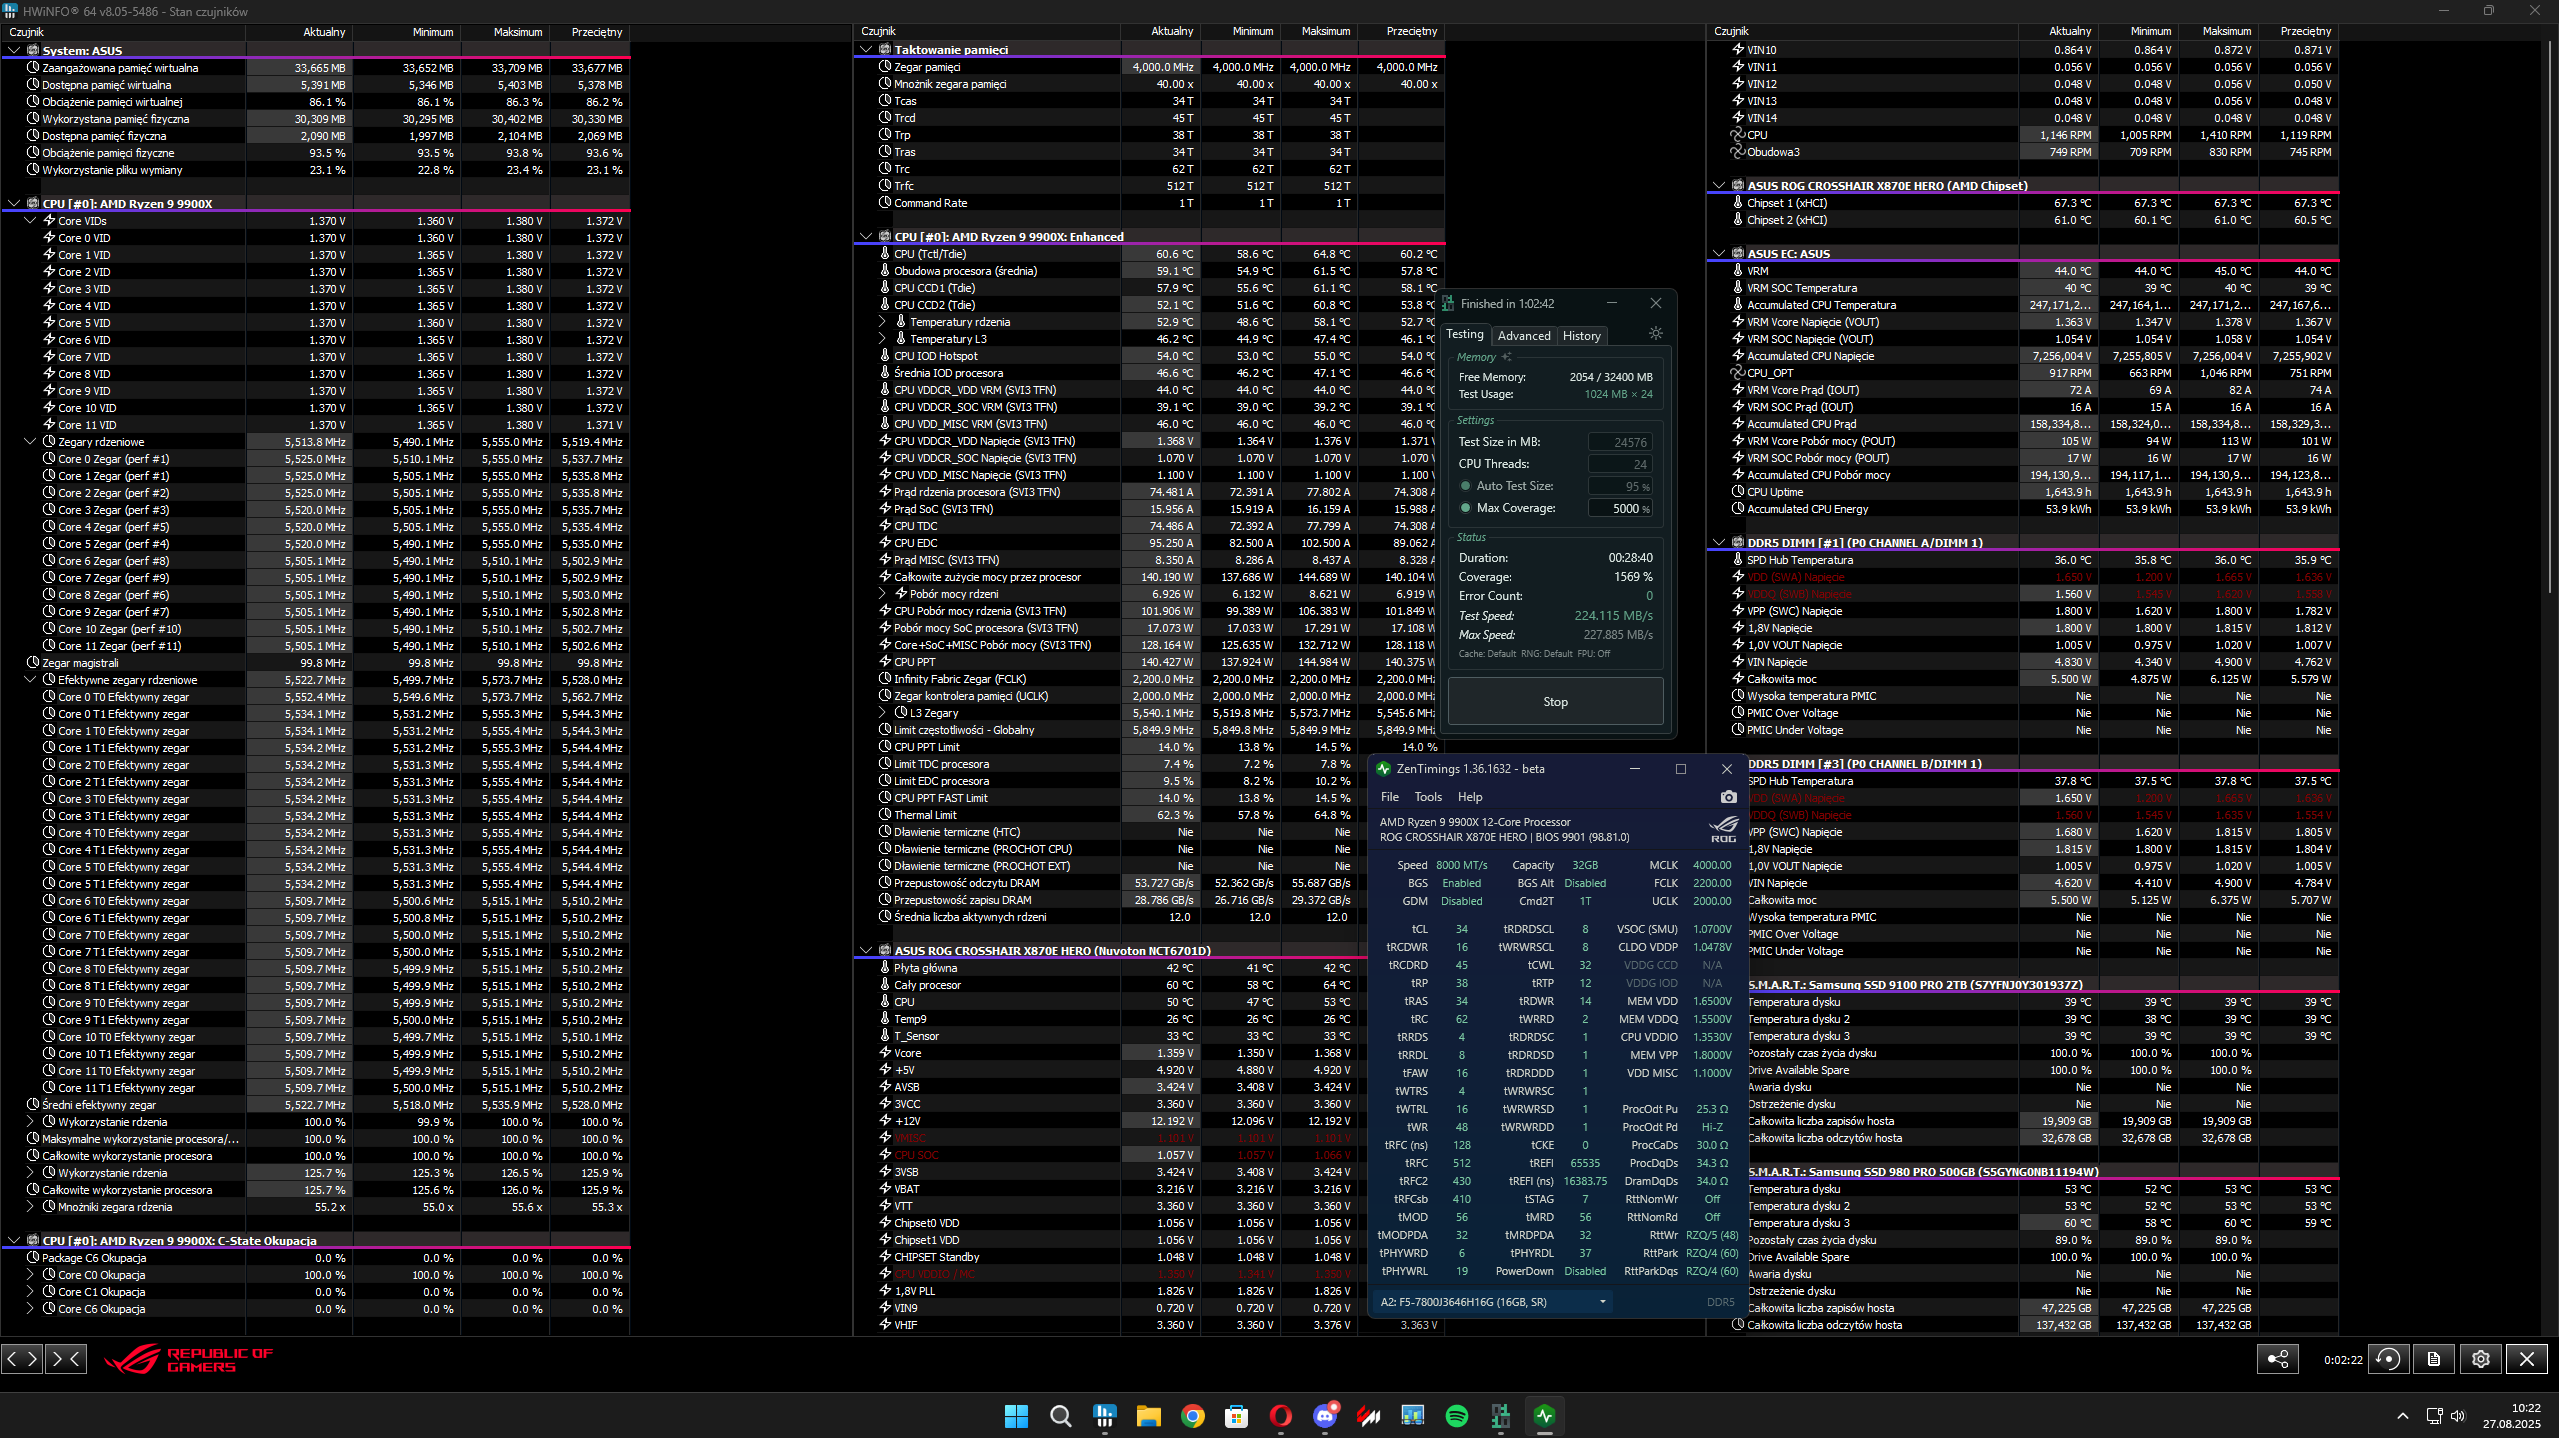Open Spotify from the taskbar
The image size is (2559, 1438).
coord(1456,1416)
